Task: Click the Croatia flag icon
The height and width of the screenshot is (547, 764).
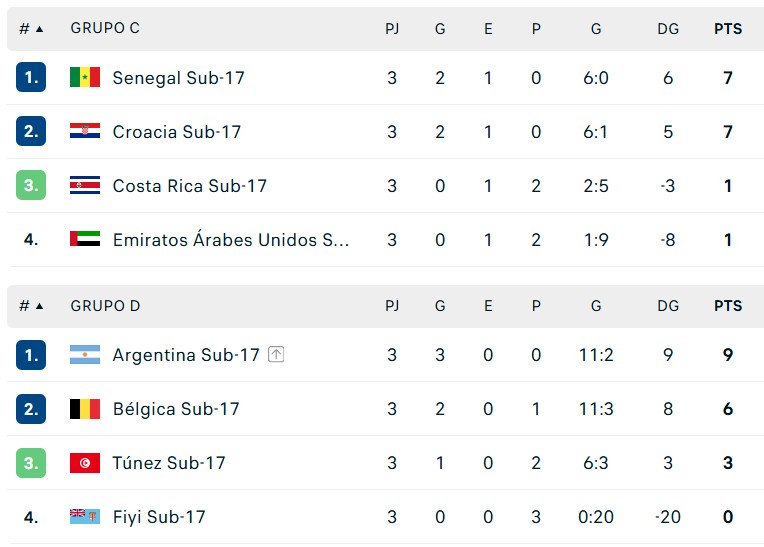Action: 85,132
